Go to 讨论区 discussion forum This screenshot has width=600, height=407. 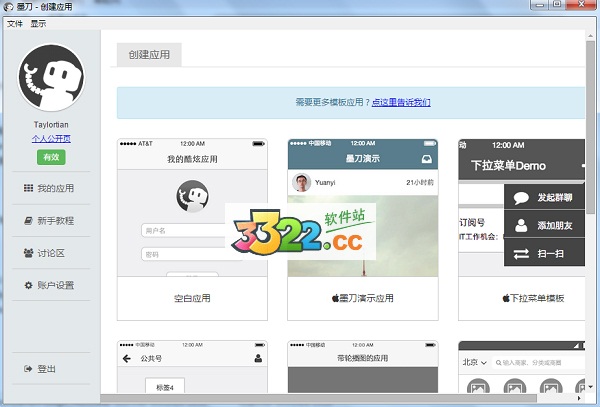click(50, 253)
